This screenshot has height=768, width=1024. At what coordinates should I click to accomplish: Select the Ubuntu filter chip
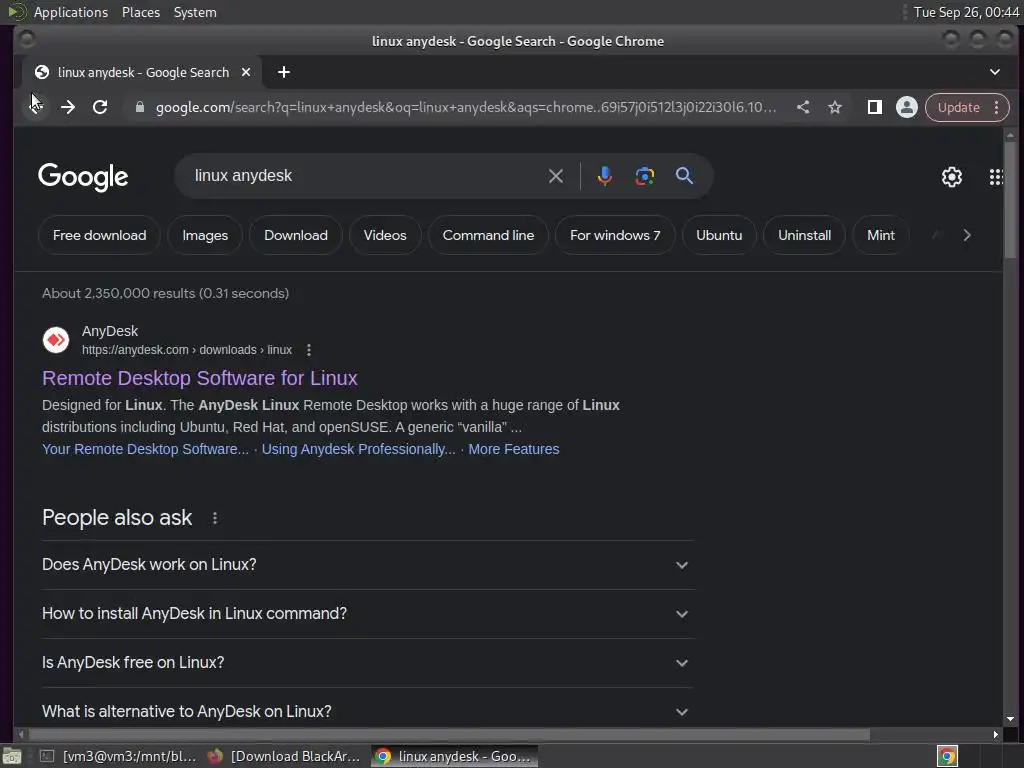click(x=719, y=235)
